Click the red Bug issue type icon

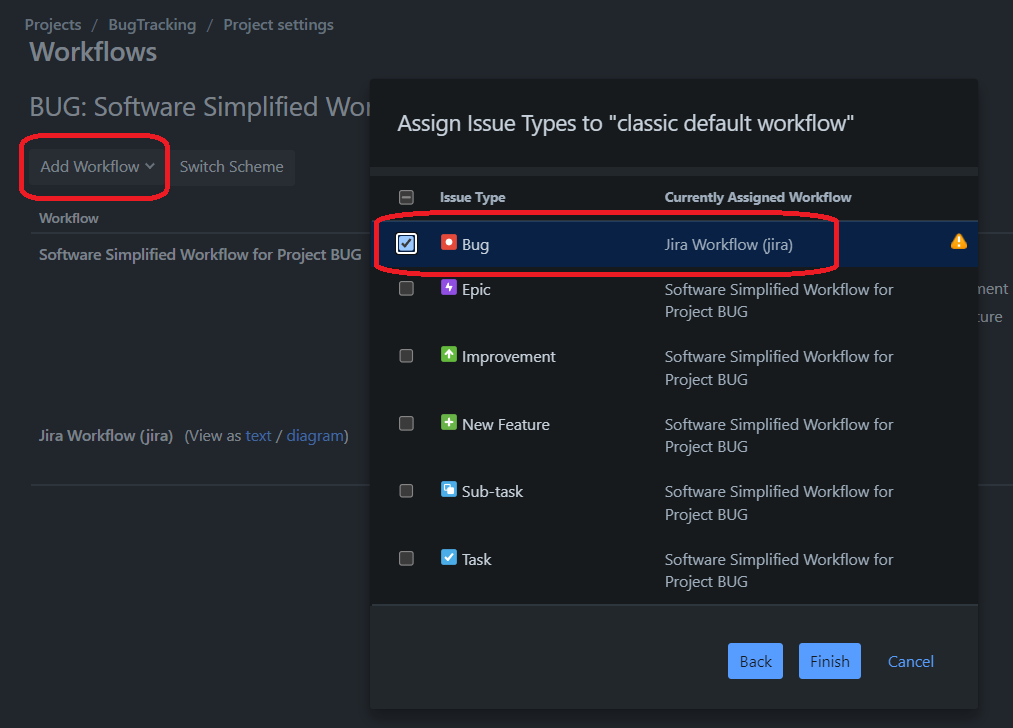point(449,243)
